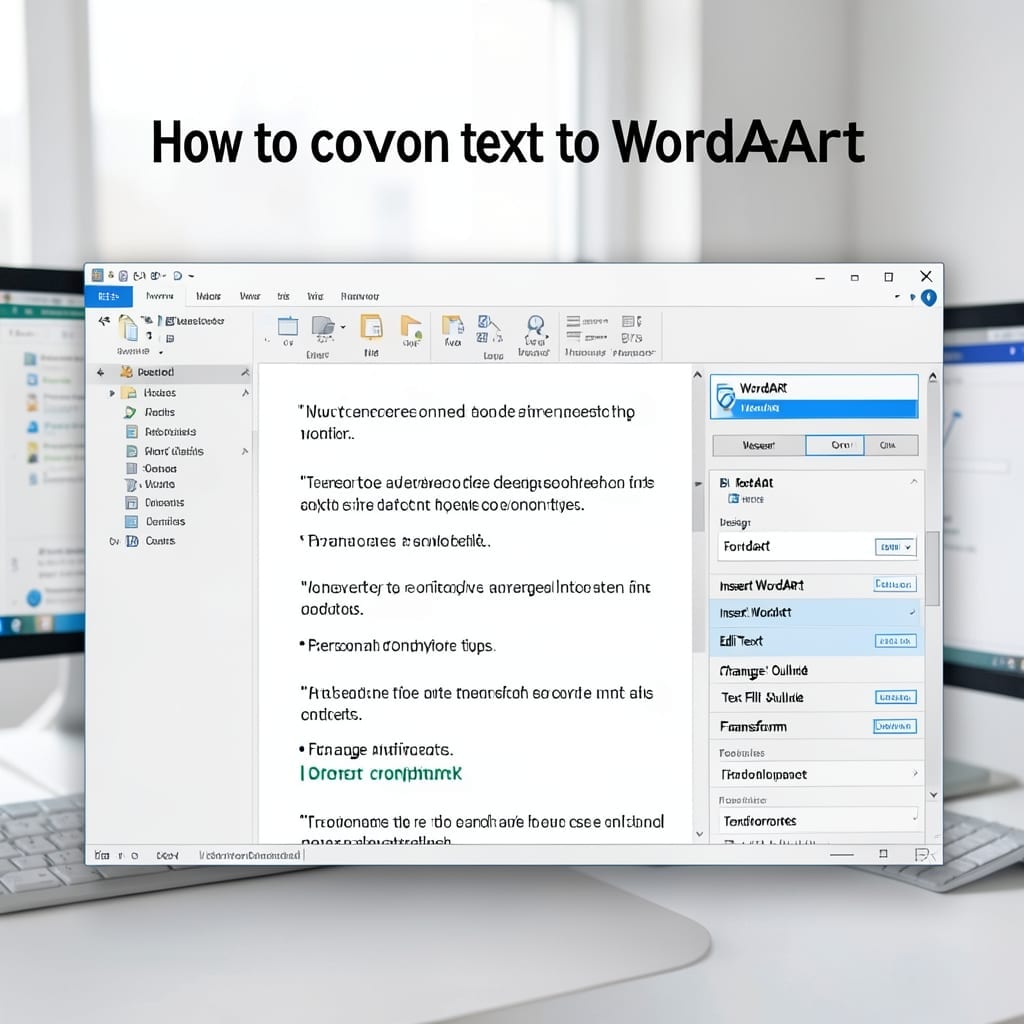The width and height of the screenshot is (1024, 1024).
Task: Click the icon beside Worno
Action: coord(131,485)
